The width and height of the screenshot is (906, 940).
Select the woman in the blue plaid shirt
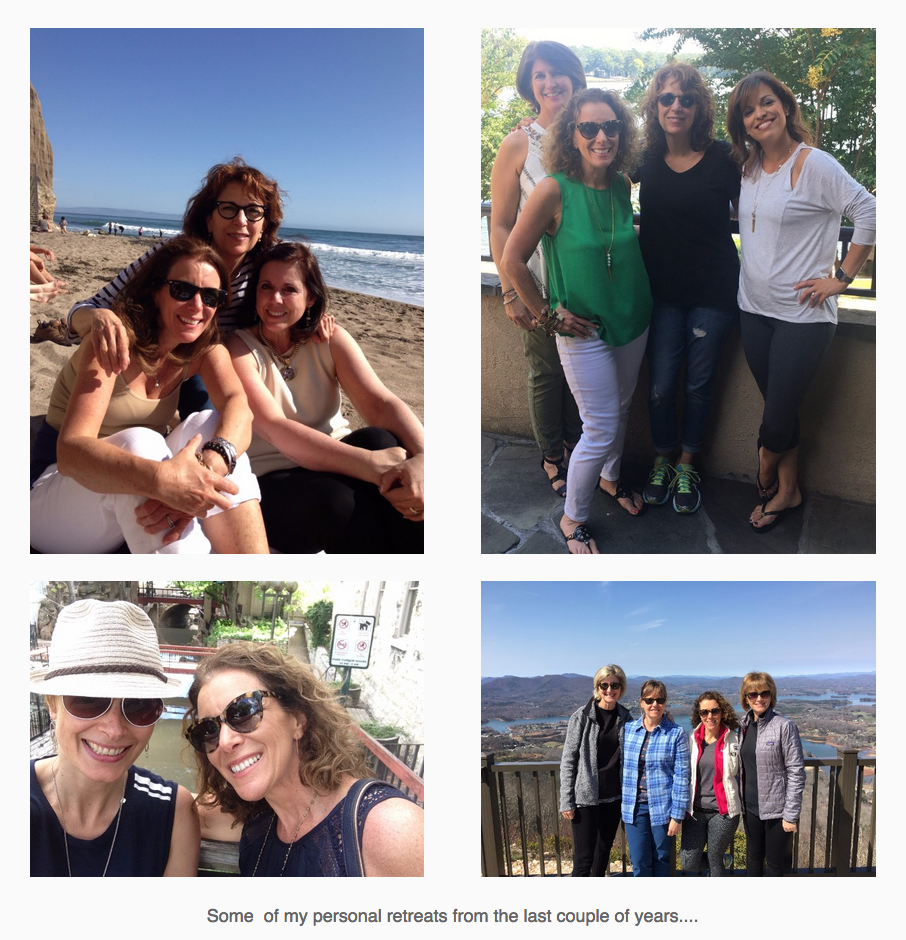pos(655,776)
